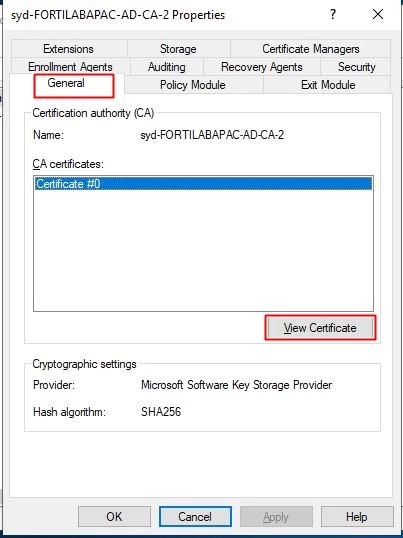Switch to the Exit Module tab

pyautogui.click(x=328, y=85)
